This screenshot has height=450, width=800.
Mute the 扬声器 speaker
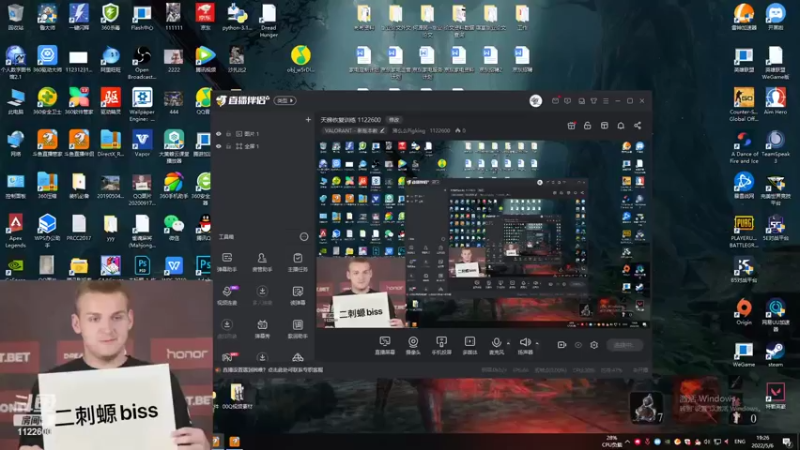pyautogui.click(x=525, y=345)
